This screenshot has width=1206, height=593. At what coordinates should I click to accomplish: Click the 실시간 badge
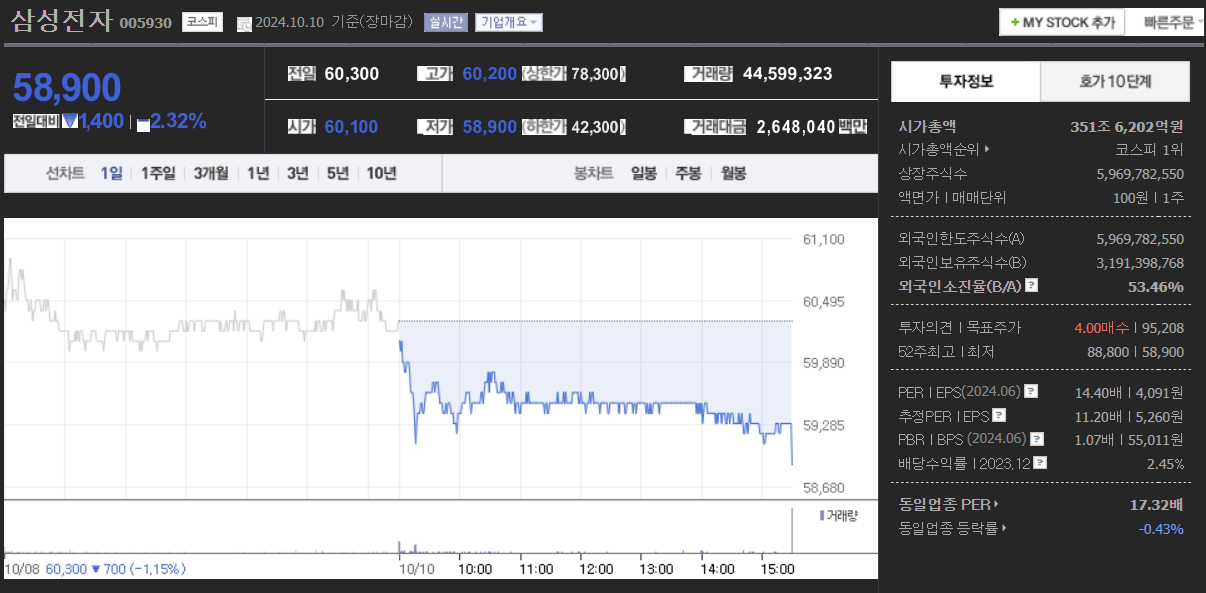445,22
